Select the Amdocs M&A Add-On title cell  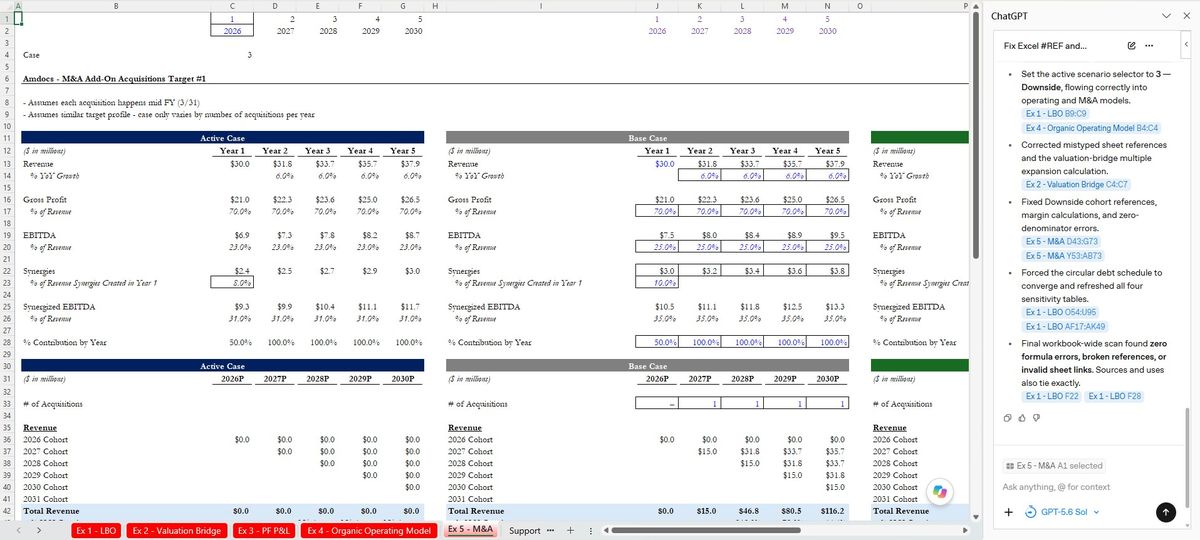tap(116, 77)
